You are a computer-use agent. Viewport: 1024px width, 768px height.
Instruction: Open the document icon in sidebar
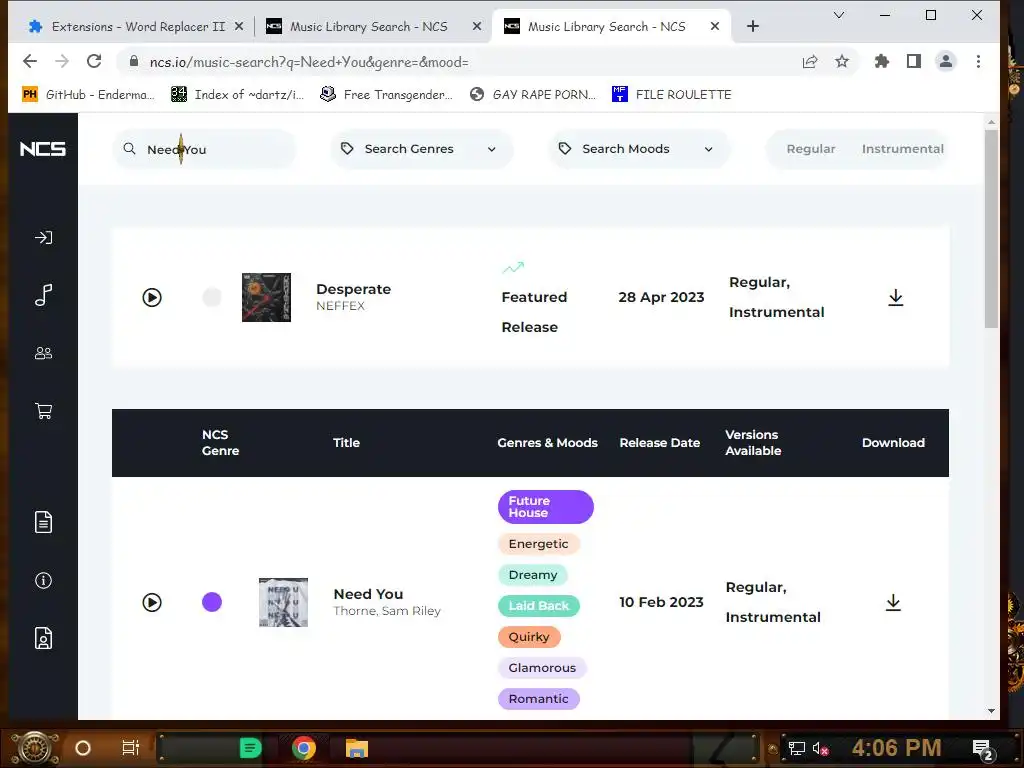coord(43,522)
